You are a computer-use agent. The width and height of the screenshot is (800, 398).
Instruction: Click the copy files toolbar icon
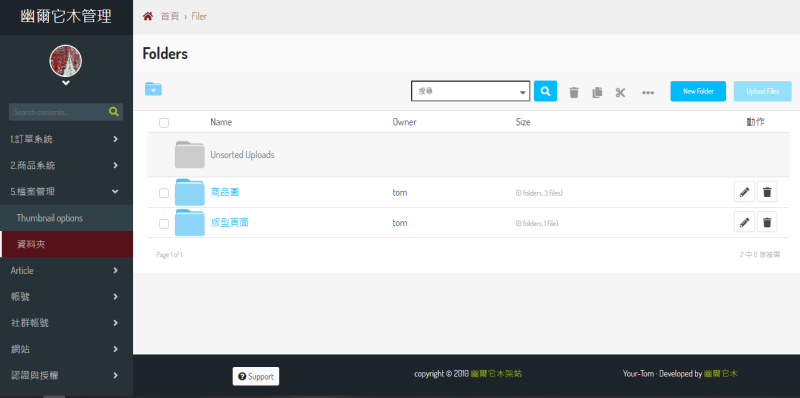pos(597,92)
